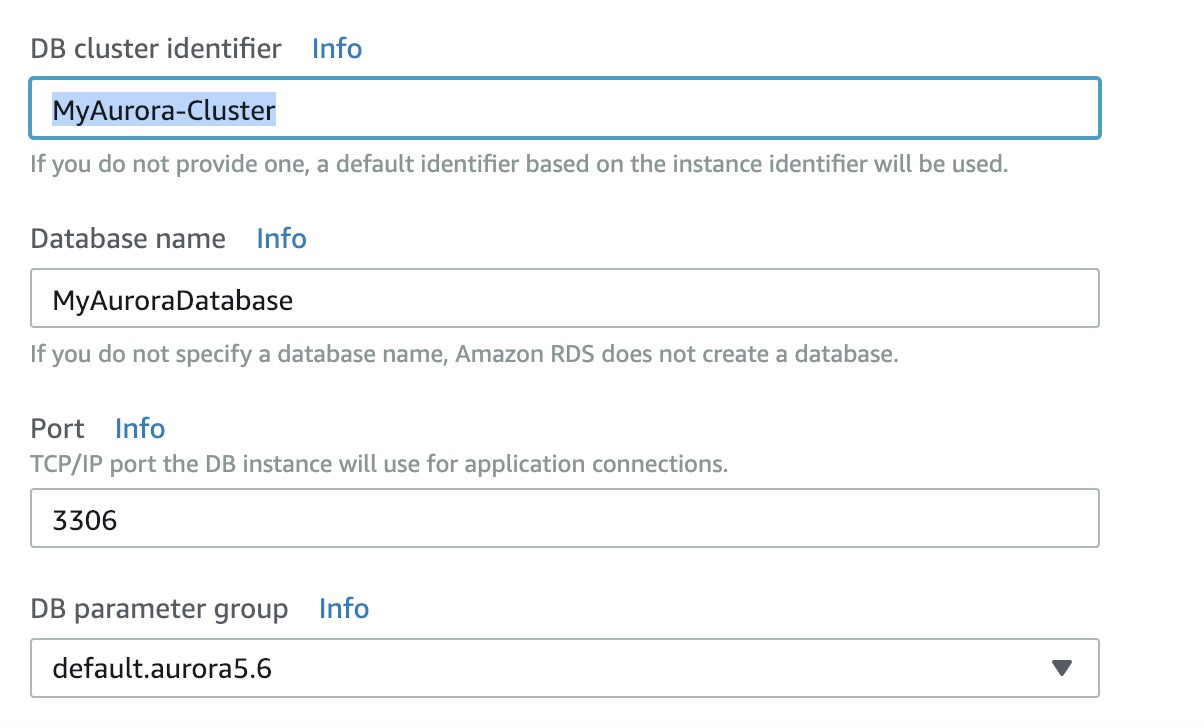Screen dimensions: 1204x728
Task: Click the selected default.aurora5.6 value
Action: (162, 668)
